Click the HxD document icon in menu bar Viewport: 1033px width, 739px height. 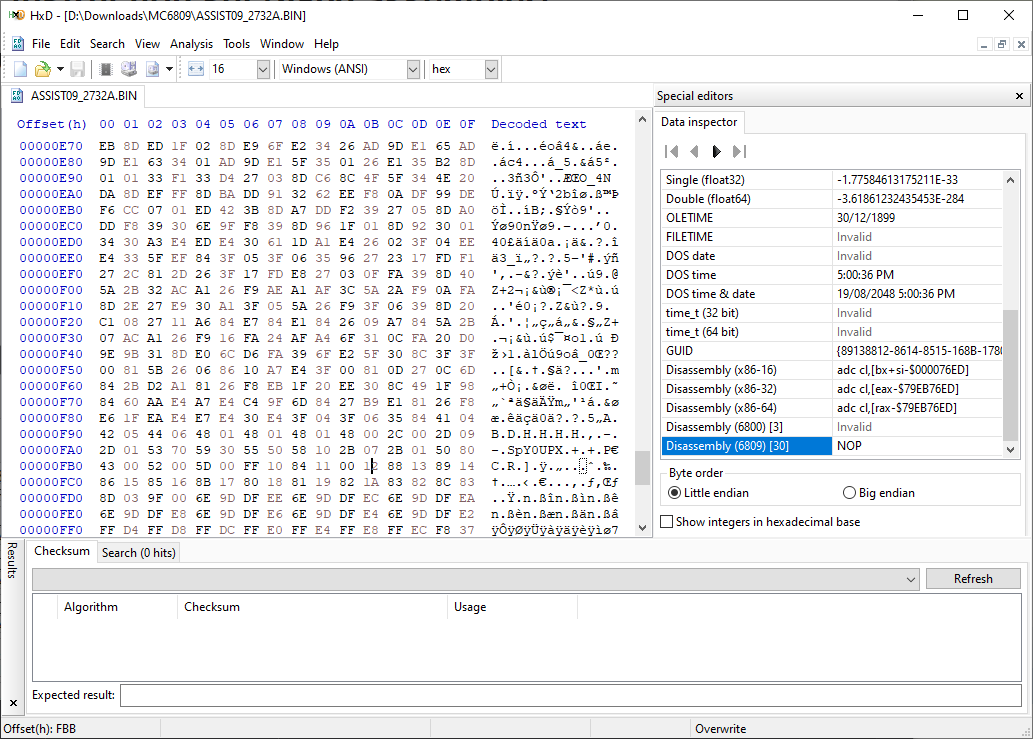(x=18, y=43)
